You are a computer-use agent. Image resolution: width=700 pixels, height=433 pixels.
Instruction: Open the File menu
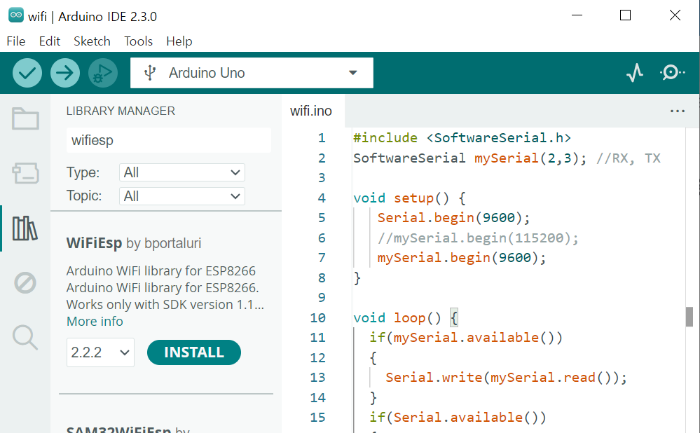[x=16, y=42]
